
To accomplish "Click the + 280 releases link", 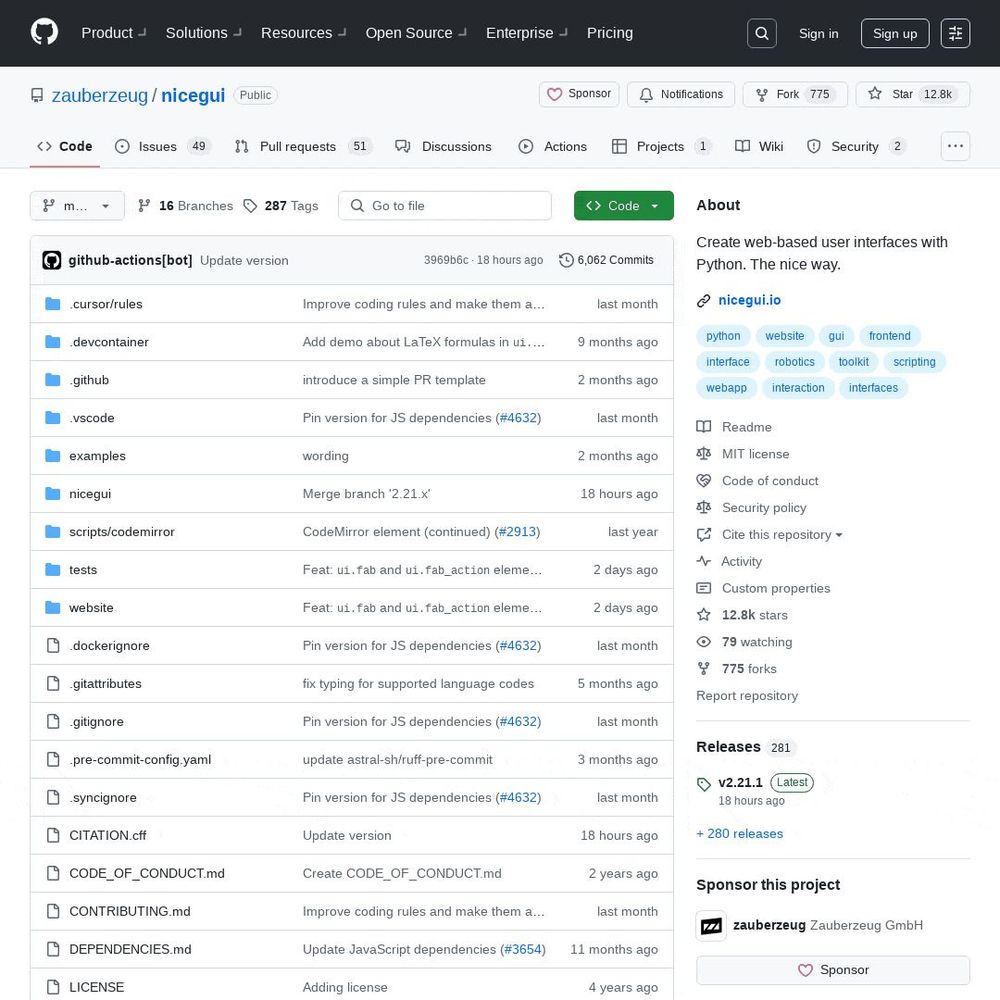I will 740,834.
